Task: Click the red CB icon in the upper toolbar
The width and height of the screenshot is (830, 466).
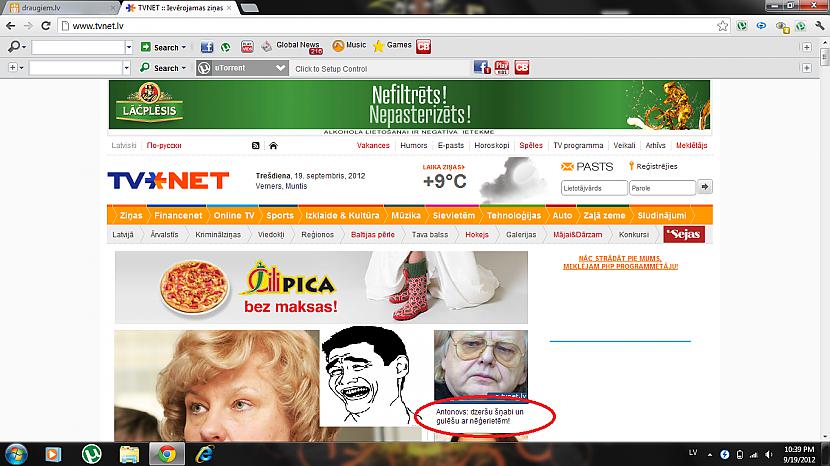Action: 423,47
